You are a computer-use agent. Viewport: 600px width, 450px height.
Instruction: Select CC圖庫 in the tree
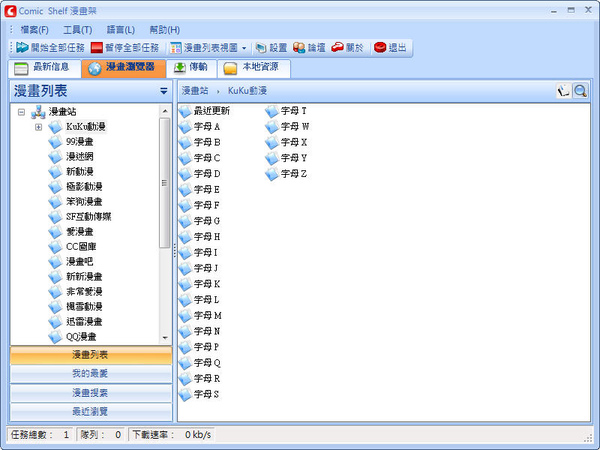[x=81, y=247]
